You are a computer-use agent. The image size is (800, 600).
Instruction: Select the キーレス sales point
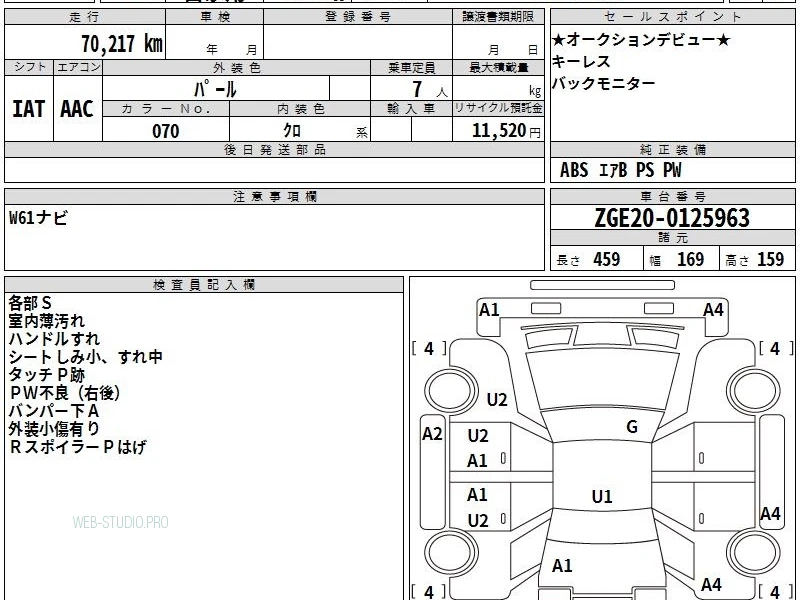[581, 62]
